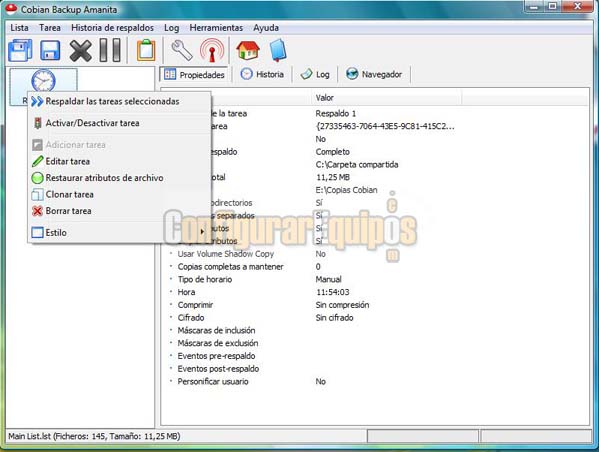Click the blue book help icon
The image size is (599, 452).
pyautogui.click(x=278, y=50)
